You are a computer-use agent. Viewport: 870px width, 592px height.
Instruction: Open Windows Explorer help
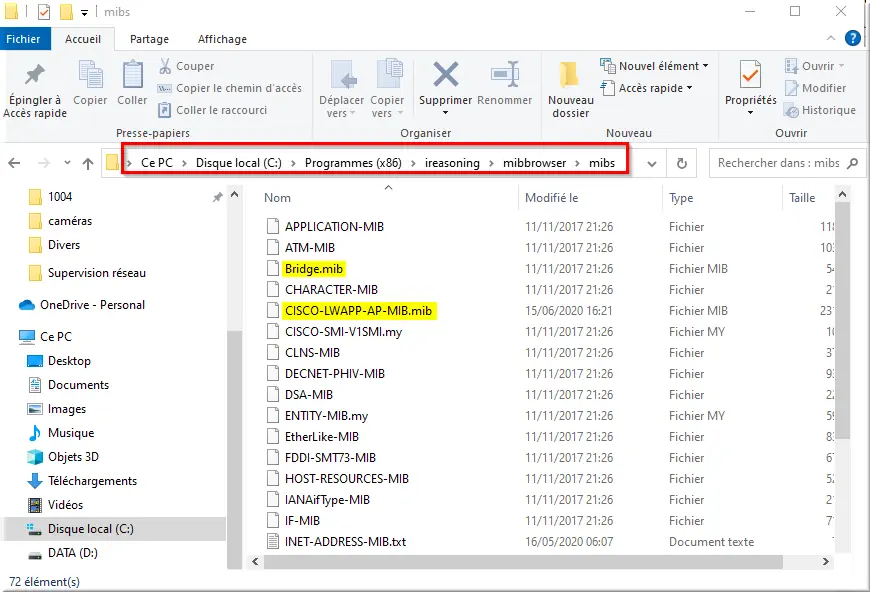tap(853, 38)
